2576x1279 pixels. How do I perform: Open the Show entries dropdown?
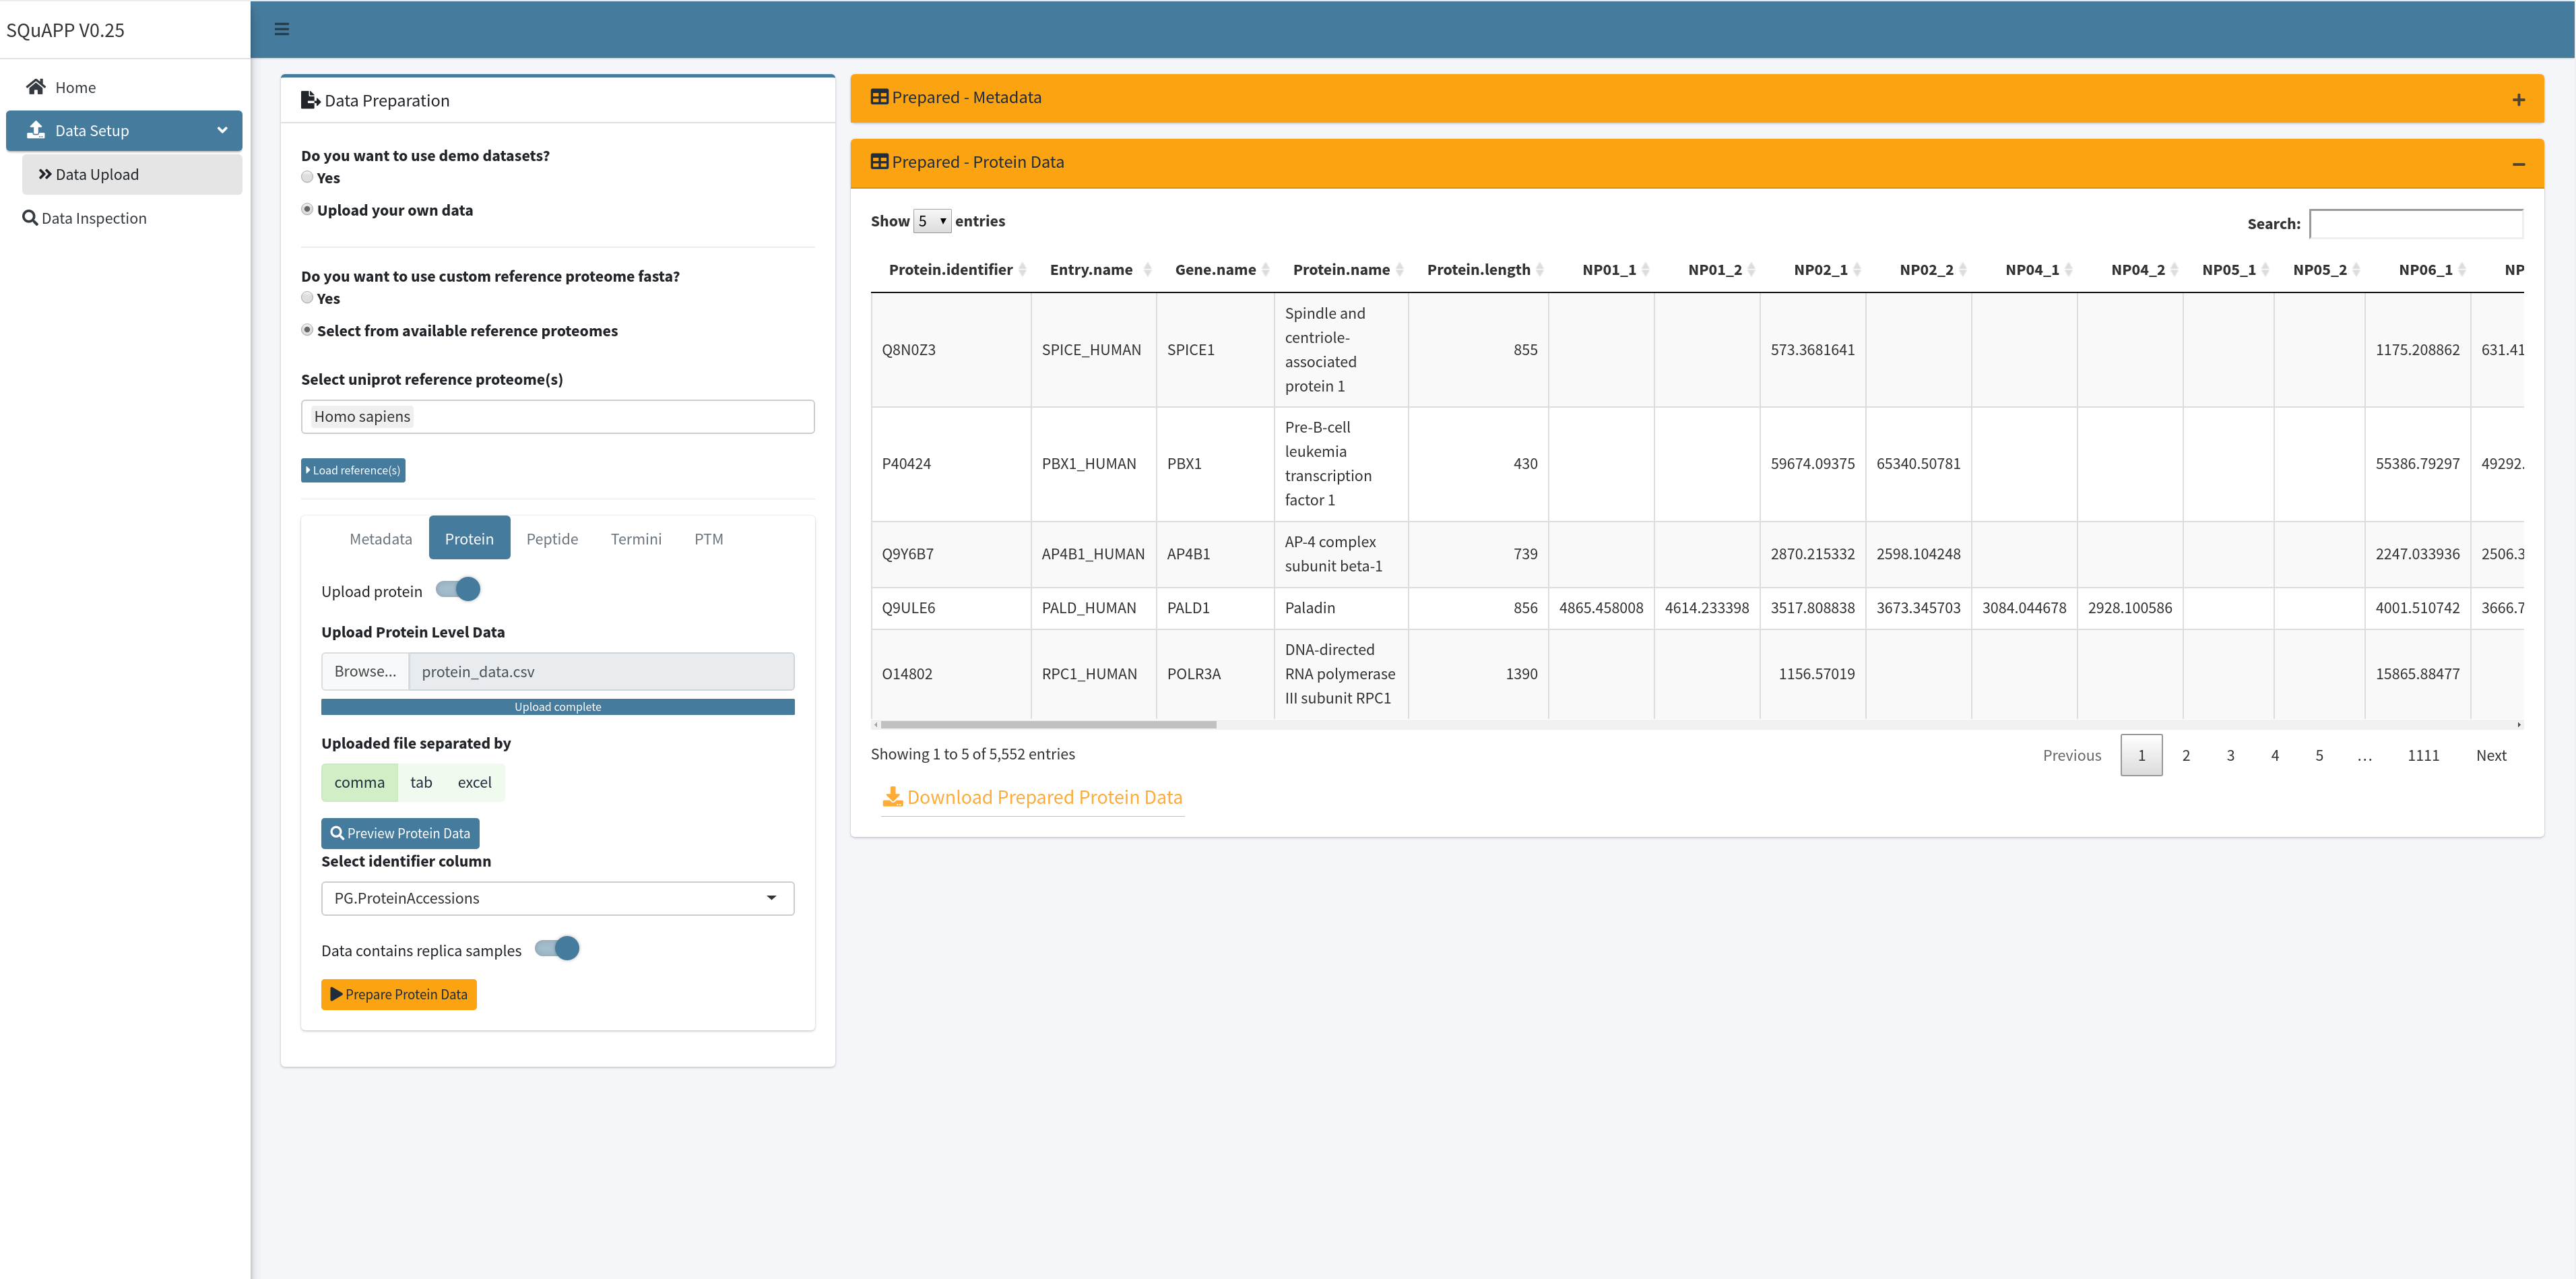[931, 221]
